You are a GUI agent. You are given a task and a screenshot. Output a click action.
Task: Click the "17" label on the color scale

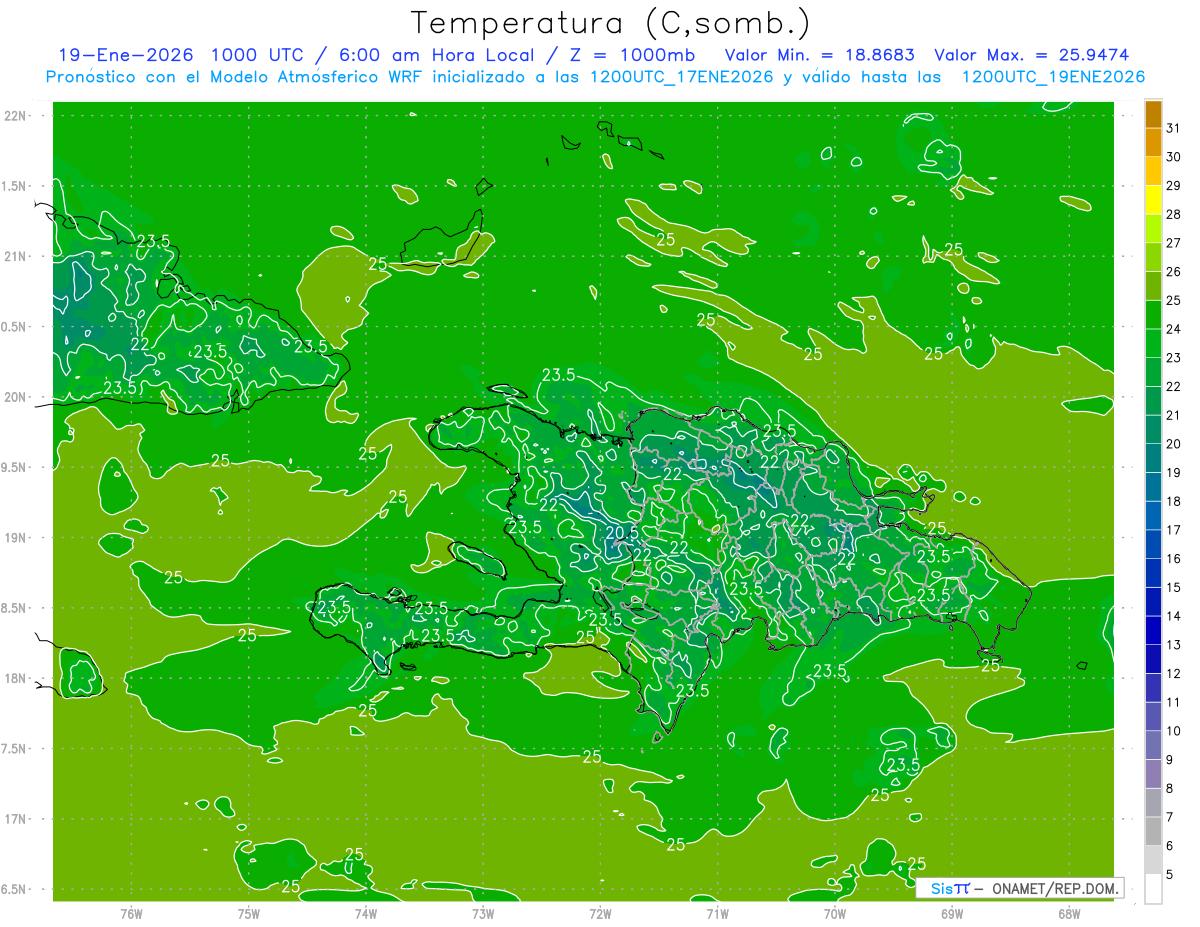tap(1174, 530)
